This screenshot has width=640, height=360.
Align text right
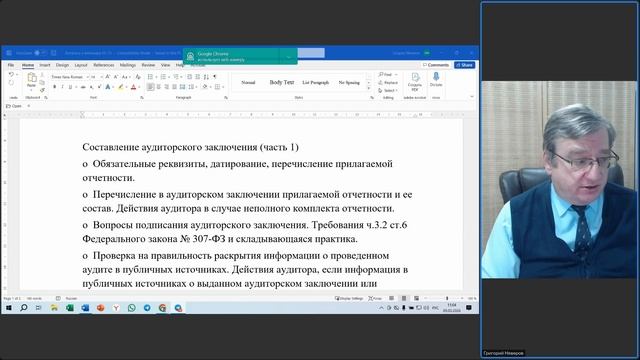coord(167,87)
